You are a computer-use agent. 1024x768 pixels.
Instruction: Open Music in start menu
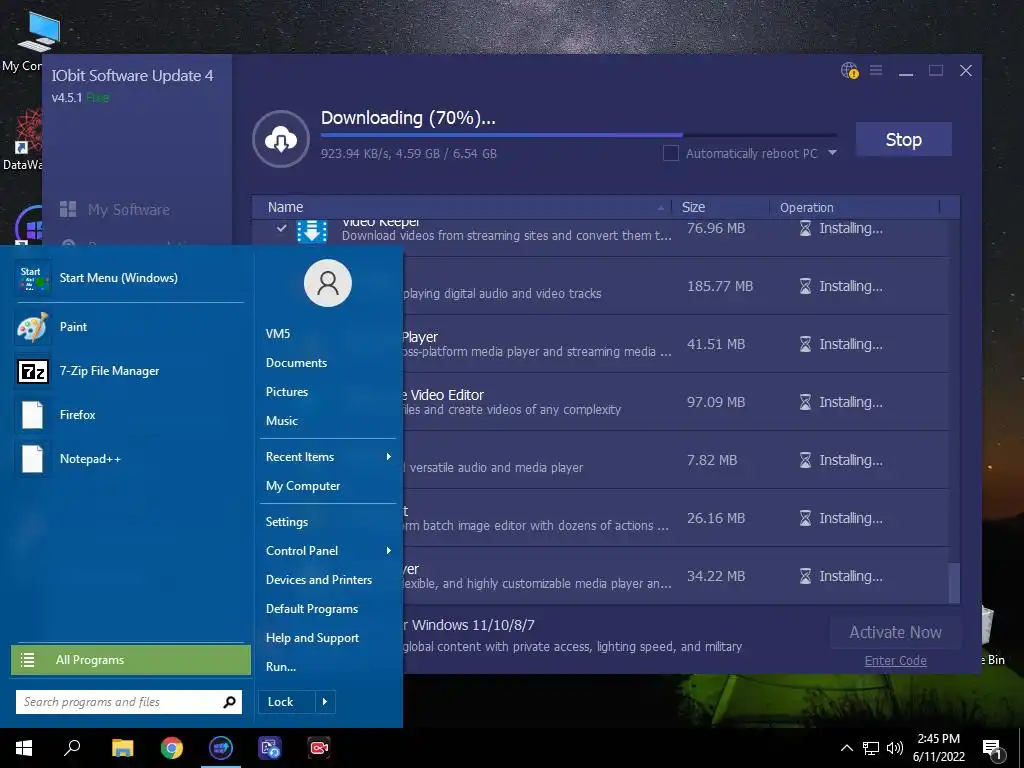tap(281, 421)
